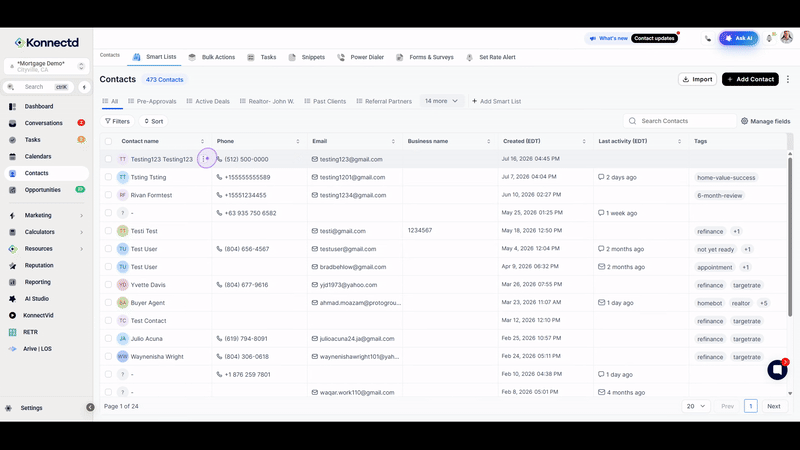
Task: Open the Mortgage Demo account switcher
Action: [46, 66]
